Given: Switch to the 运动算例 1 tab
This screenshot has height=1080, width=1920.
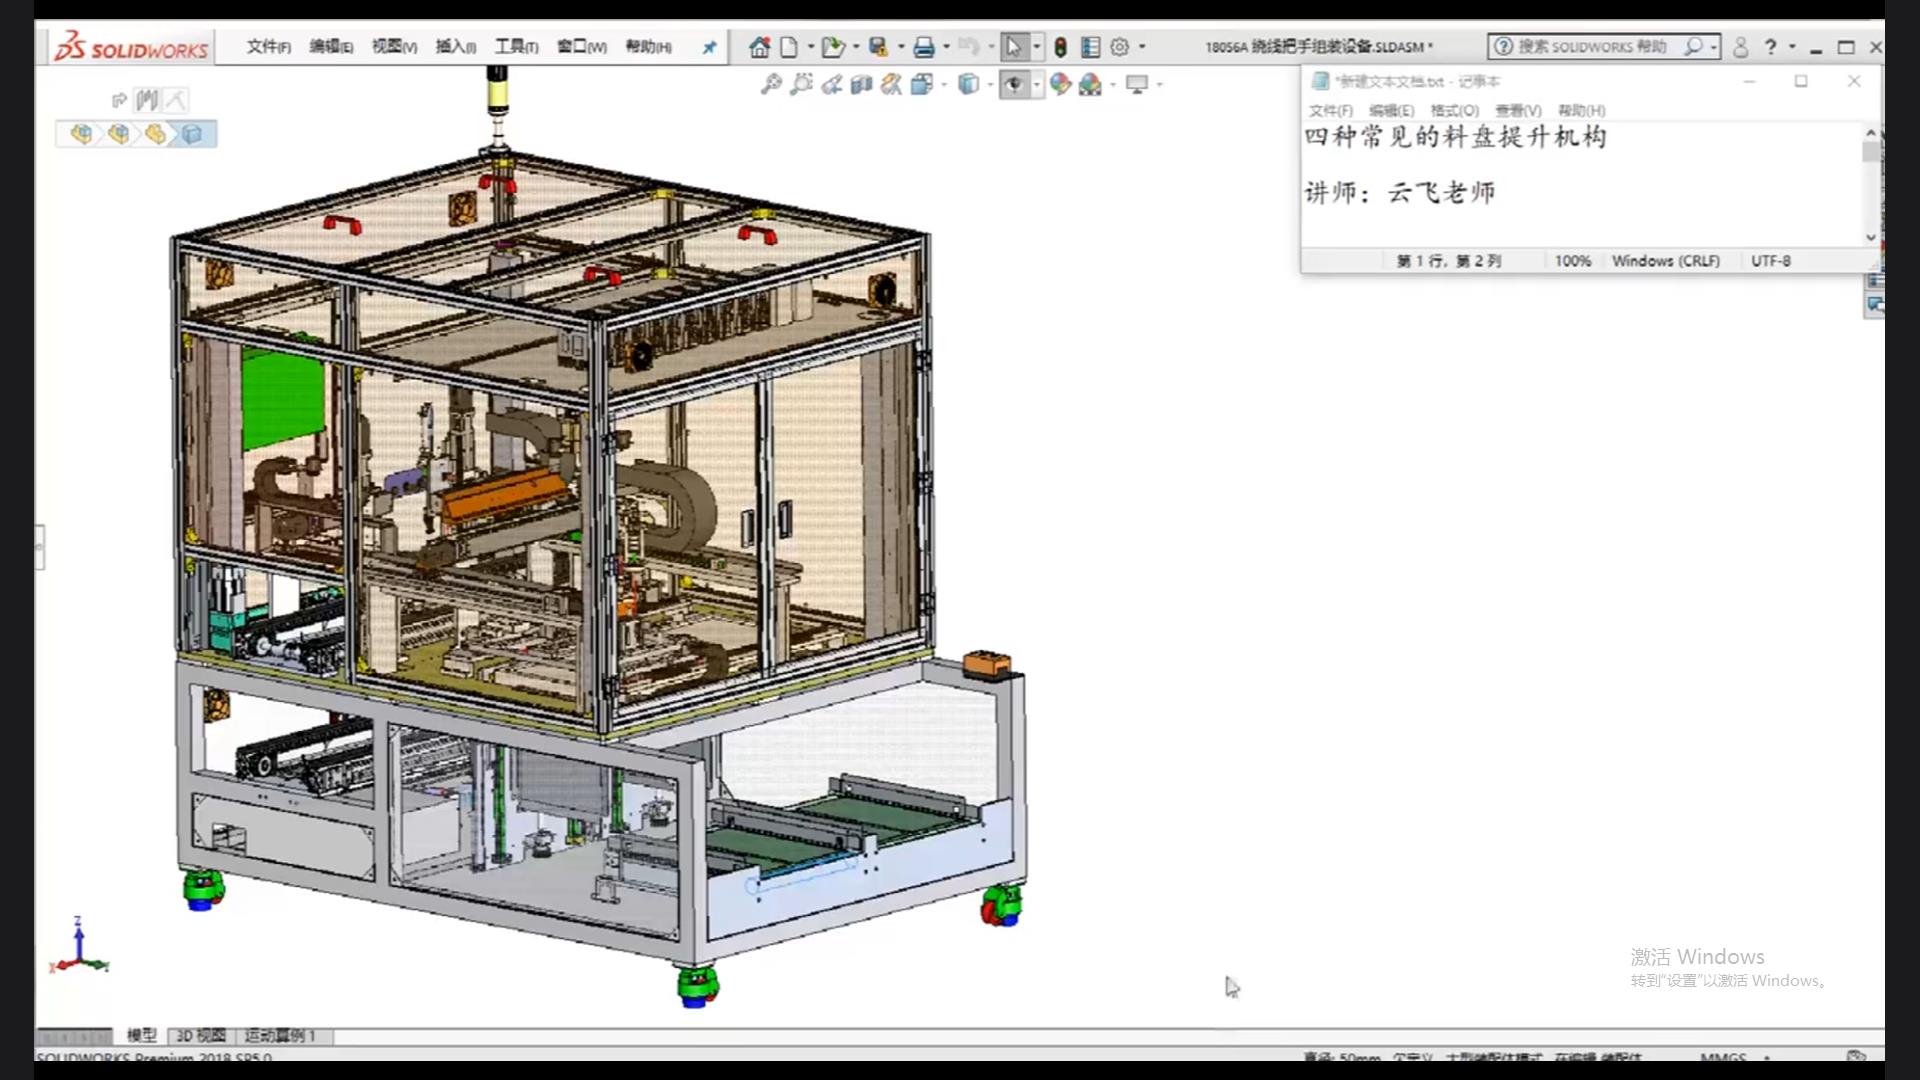Looking at the screenshot, I should [x=280, y=1035].
